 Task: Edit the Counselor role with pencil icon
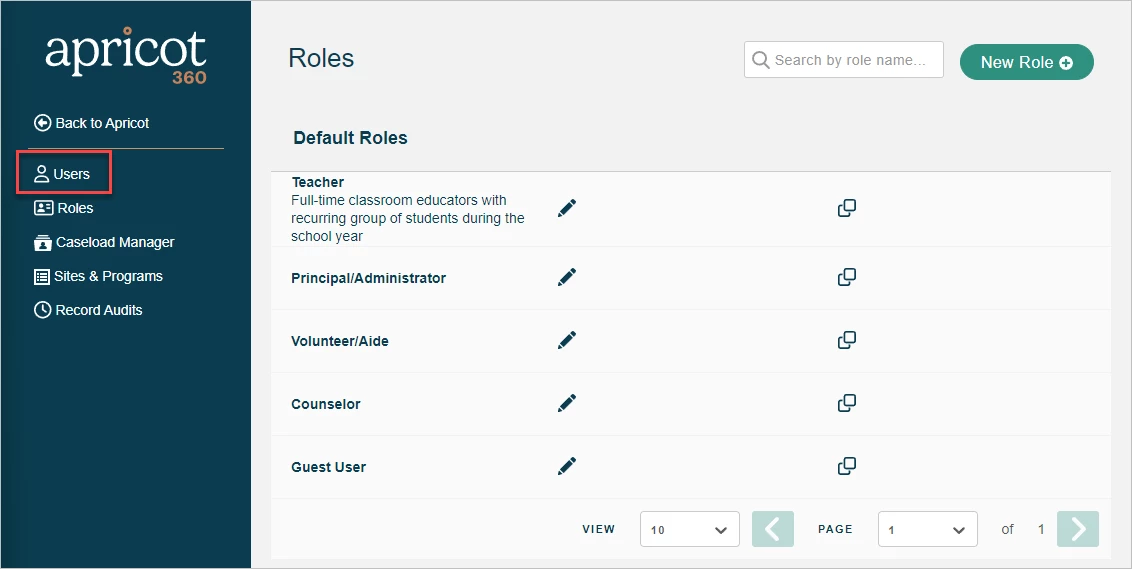tap(567, 403)
